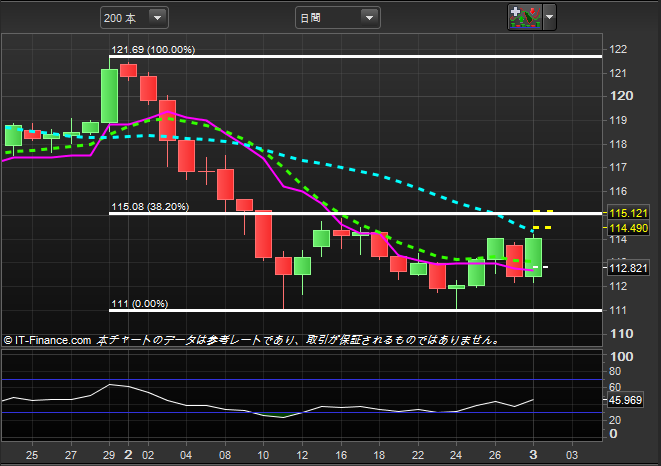
Task: Click the 122 price axis label
Action: [x=618, y=49]
